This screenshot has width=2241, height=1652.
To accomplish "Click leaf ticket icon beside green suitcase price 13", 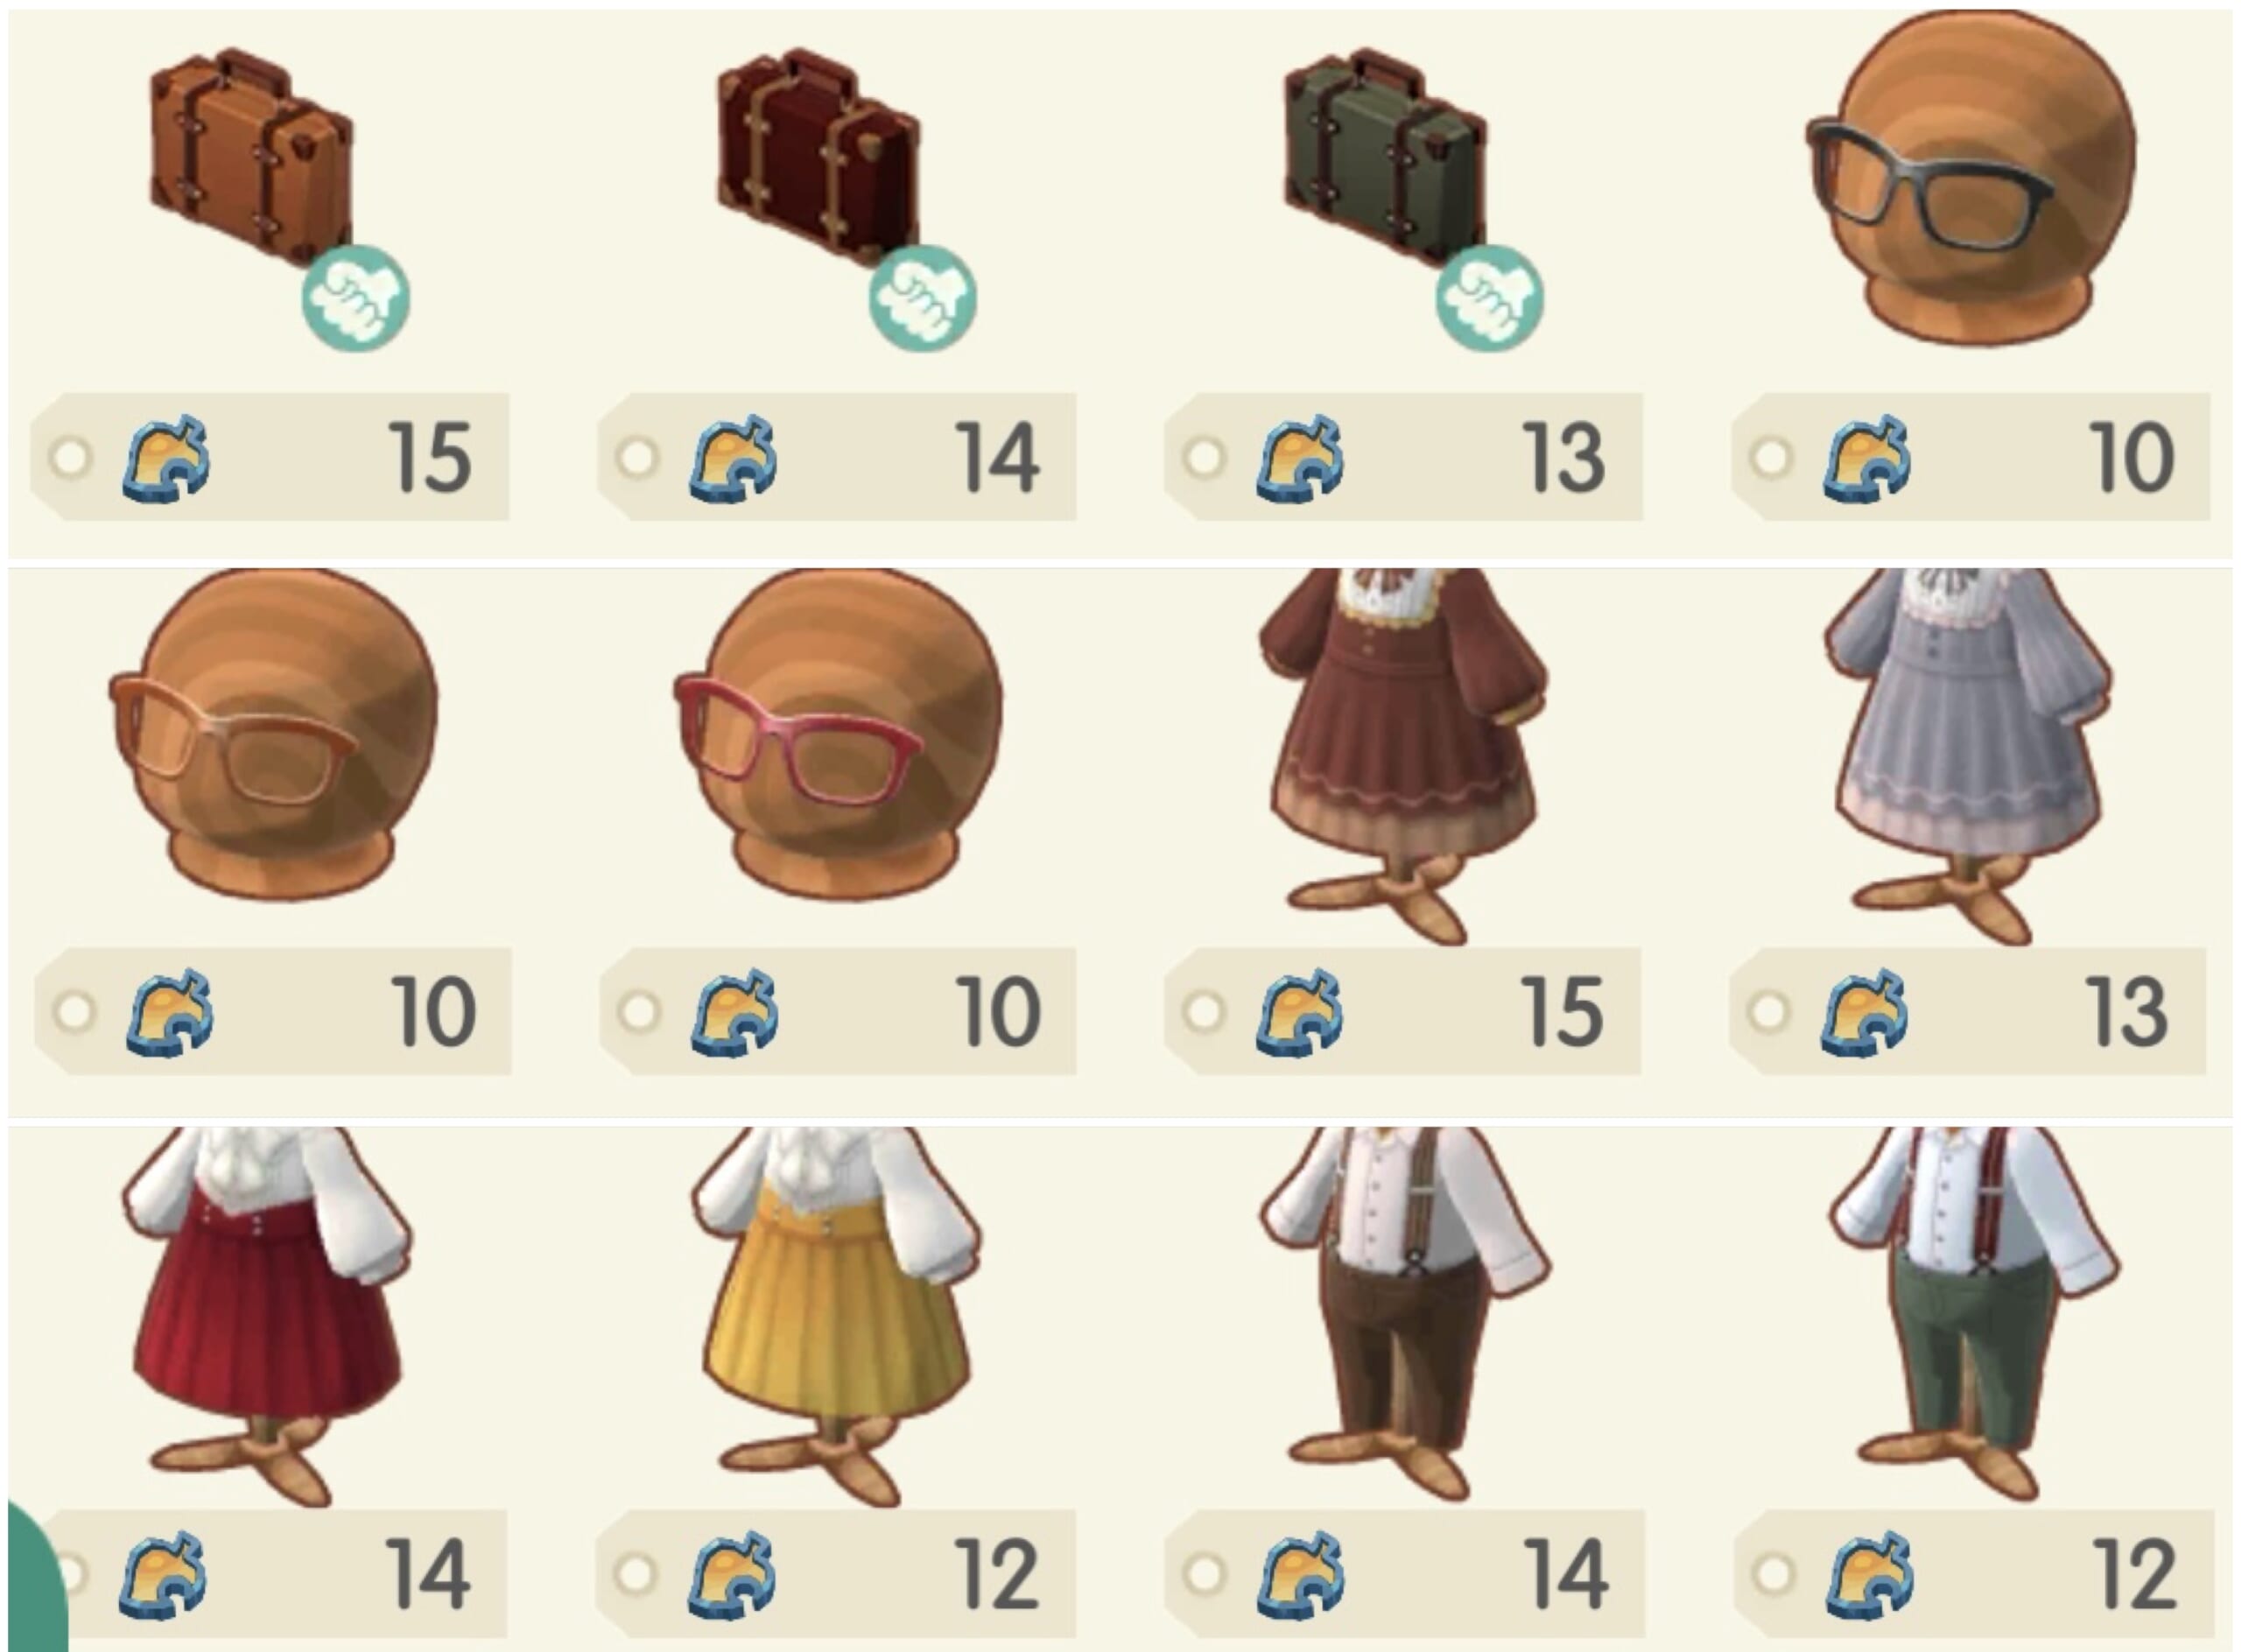I will (x=1300, y=458).
